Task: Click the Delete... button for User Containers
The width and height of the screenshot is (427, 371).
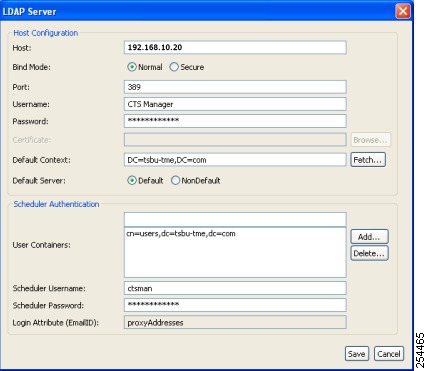Action: 369,253
